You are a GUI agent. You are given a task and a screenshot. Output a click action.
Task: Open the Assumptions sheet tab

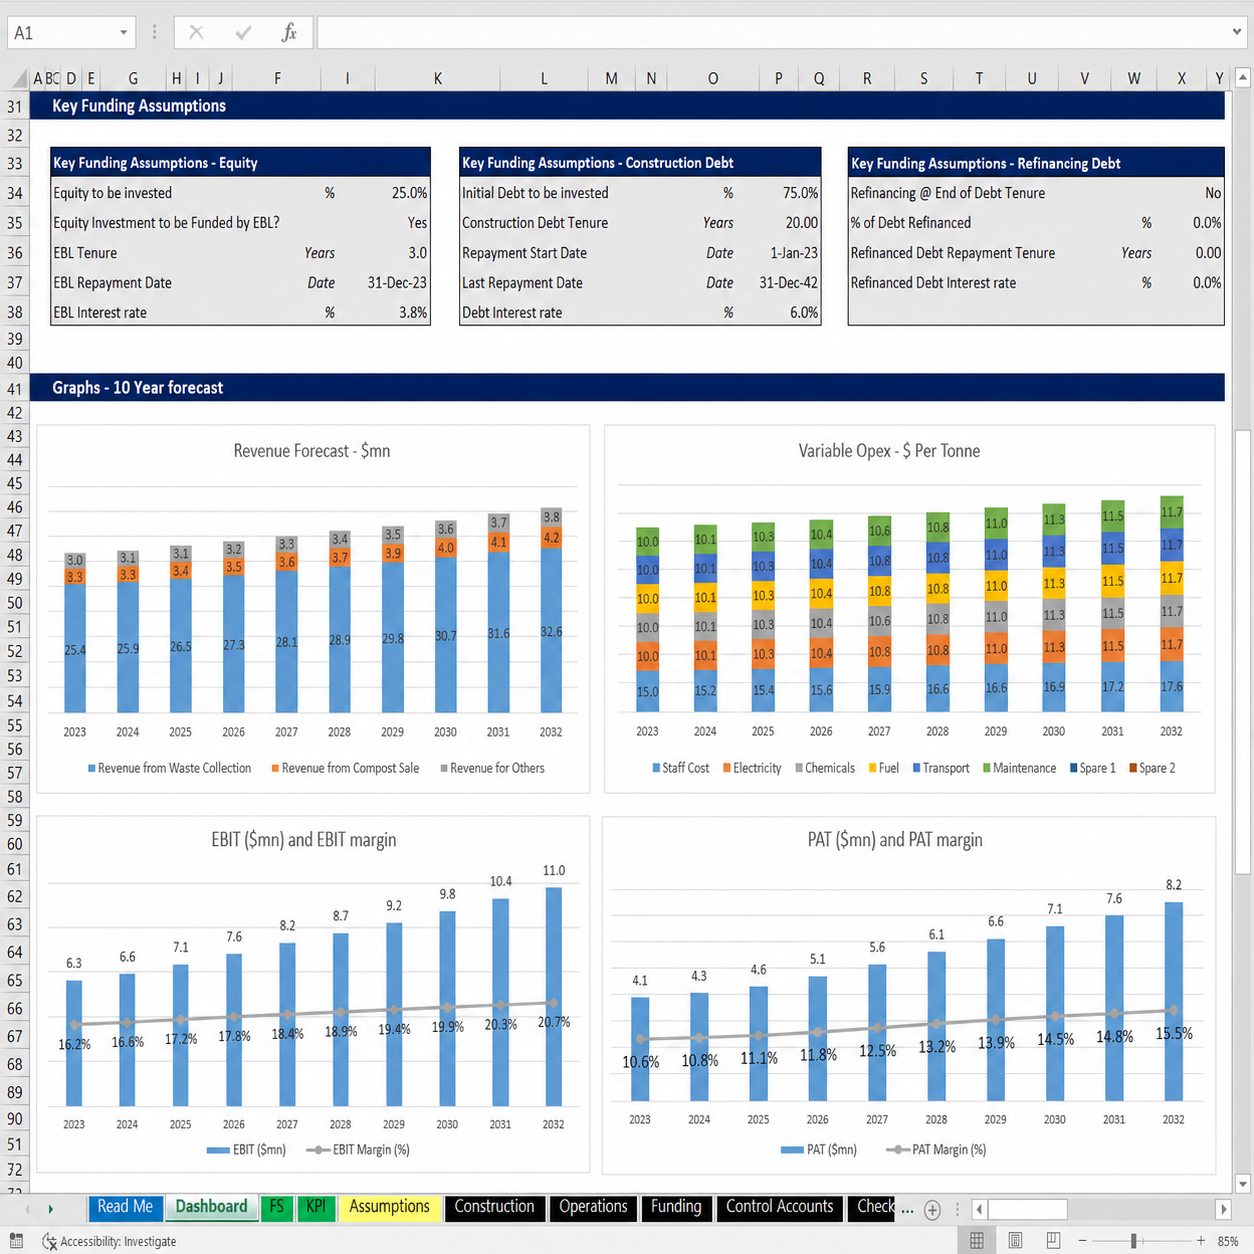click(389, 1207)
